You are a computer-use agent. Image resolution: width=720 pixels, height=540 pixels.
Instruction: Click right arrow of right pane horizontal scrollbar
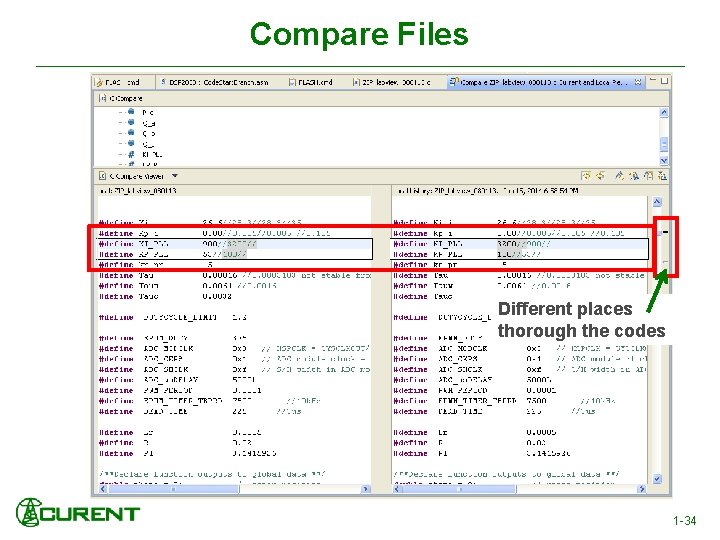coord(641,489)
